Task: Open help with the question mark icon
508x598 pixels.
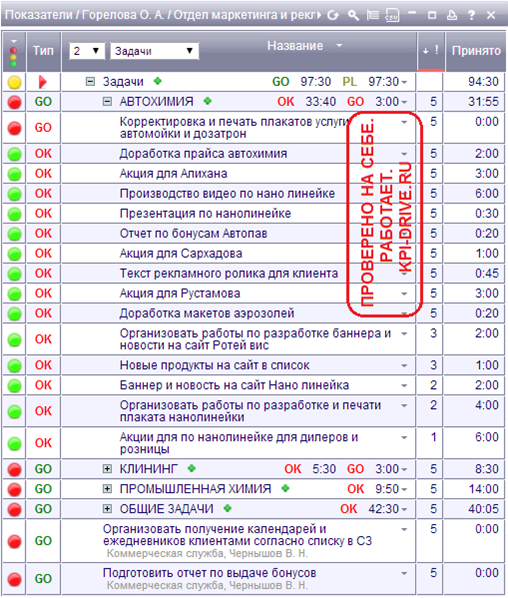Action: [471, 15]
